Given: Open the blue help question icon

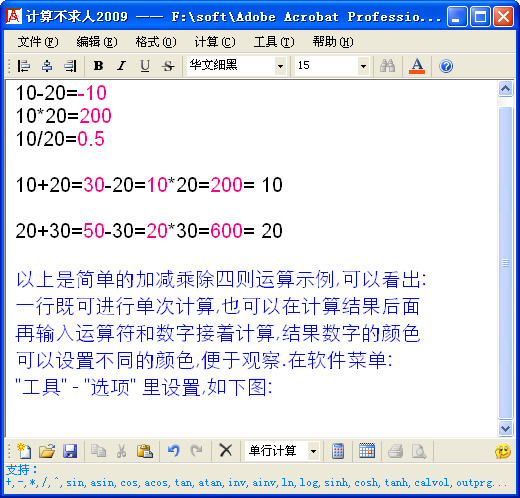Looking at the screenshot, I should (446, 66).
